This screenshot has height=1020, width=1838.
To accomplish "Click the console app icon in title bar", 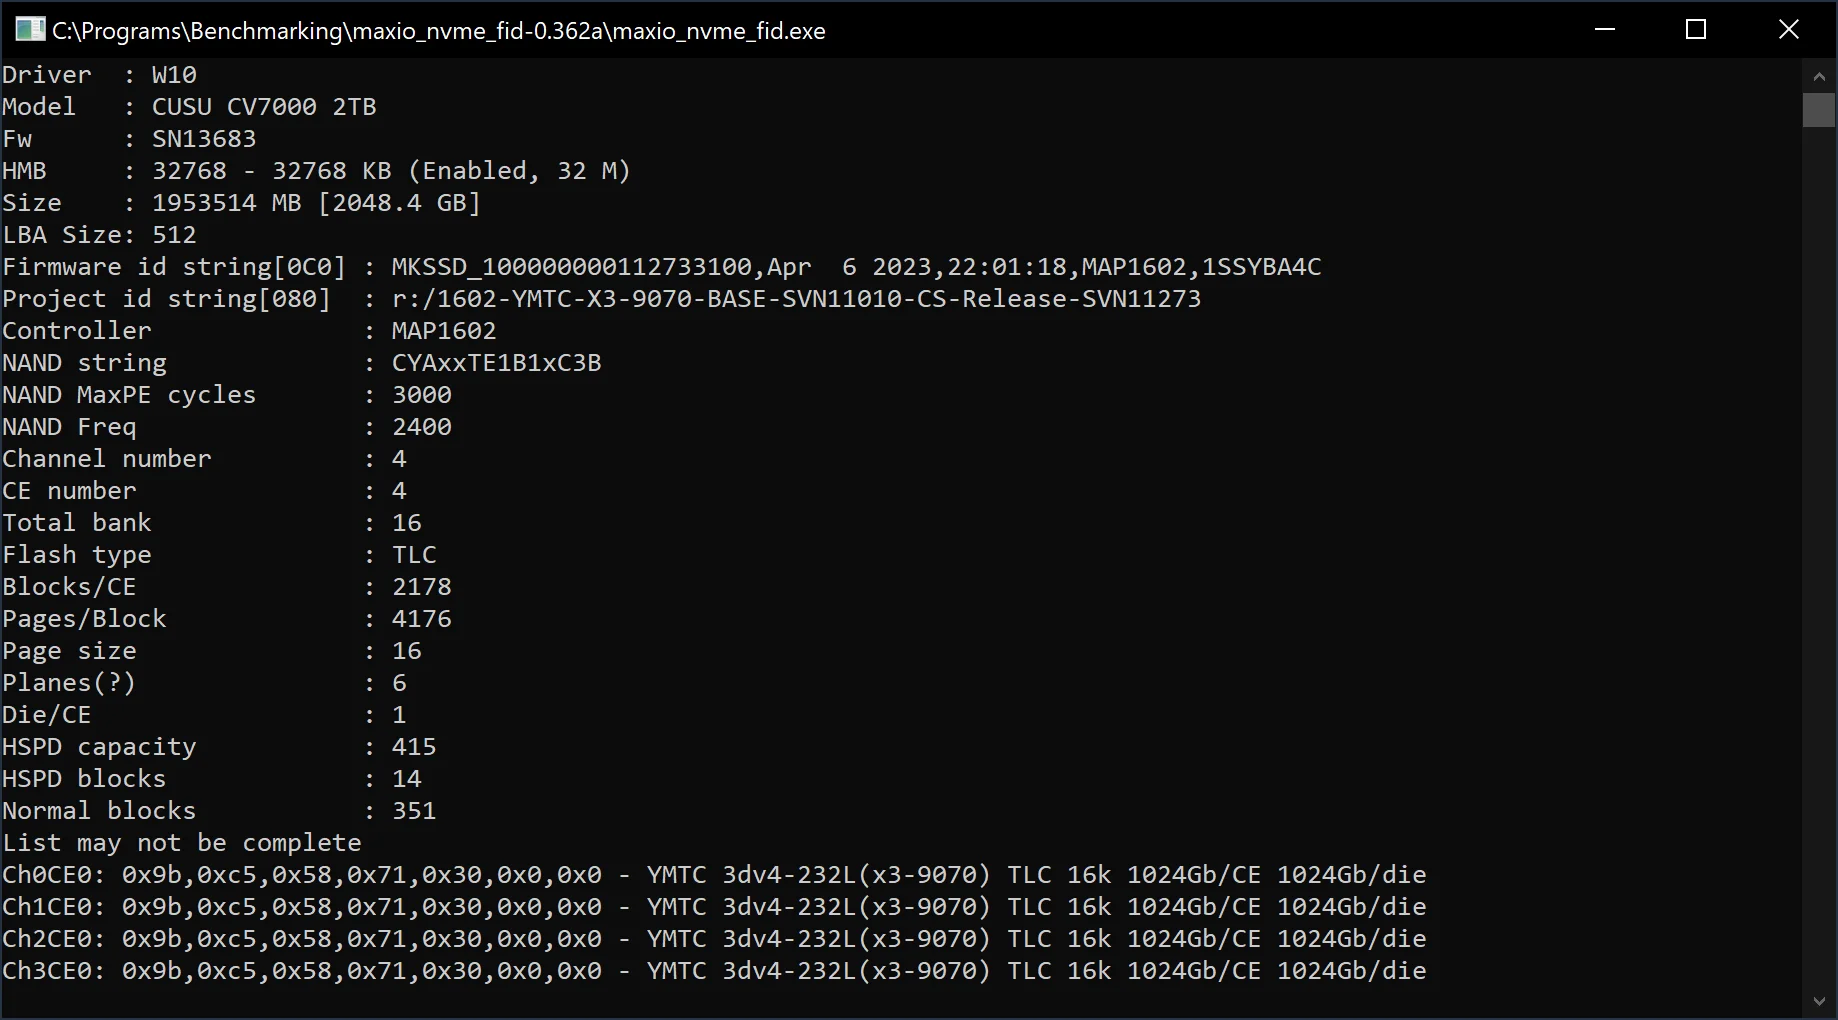I will point(30,30).
